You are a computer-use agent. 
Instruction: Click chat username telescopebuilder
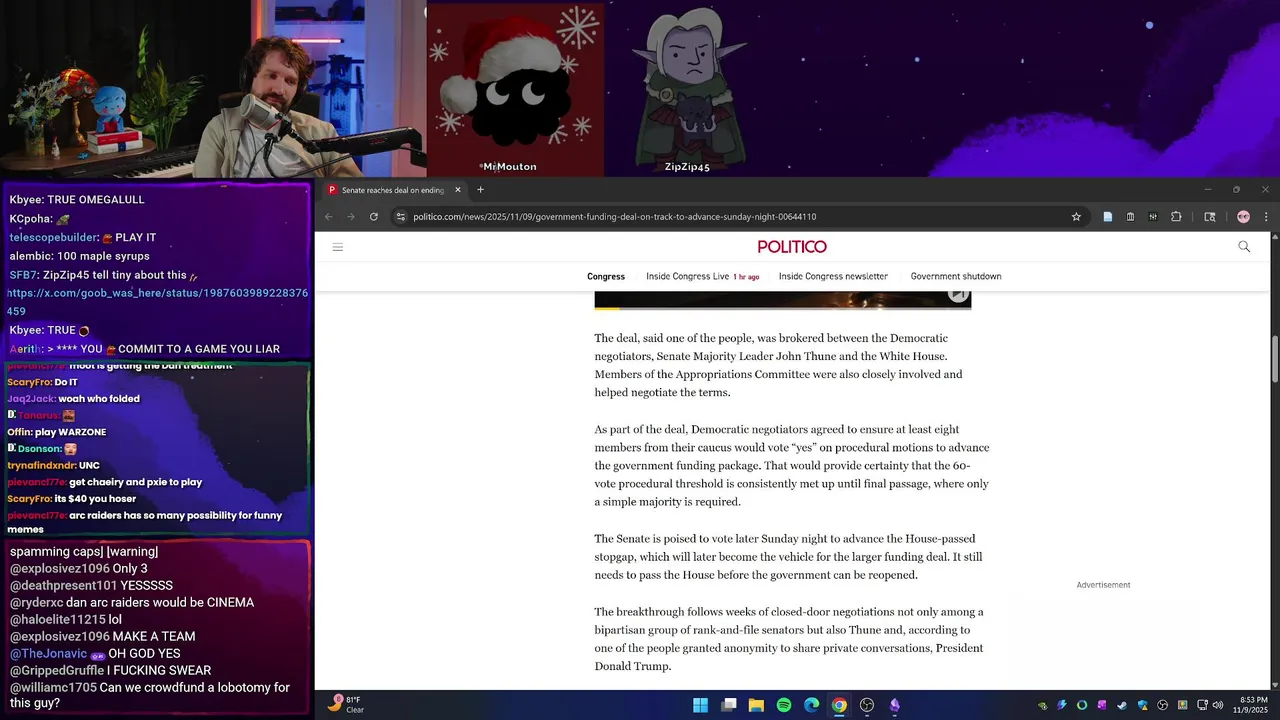click(x=53, y=238)
